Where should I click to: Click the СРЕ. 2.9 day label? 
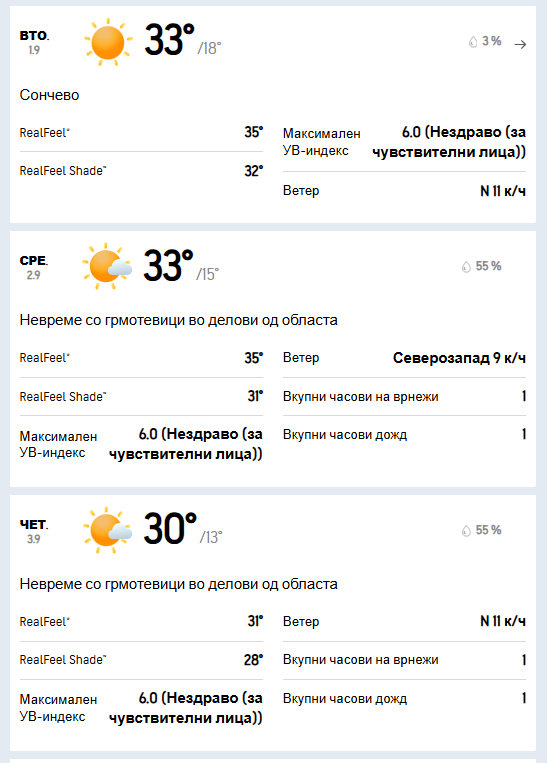coord(34,267)
